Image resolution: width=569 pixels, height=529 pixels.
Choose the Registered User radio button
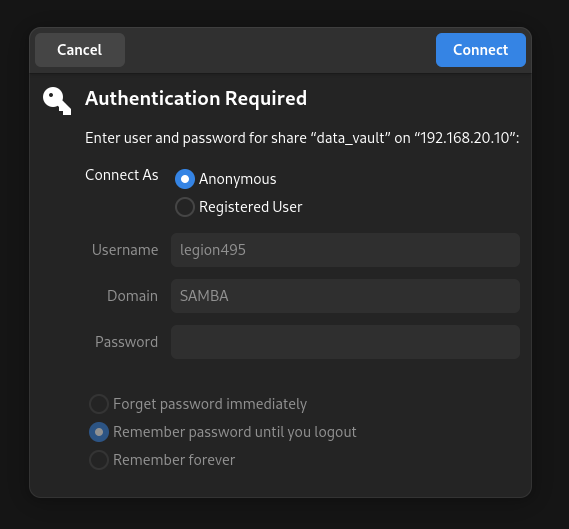[185, 207]
